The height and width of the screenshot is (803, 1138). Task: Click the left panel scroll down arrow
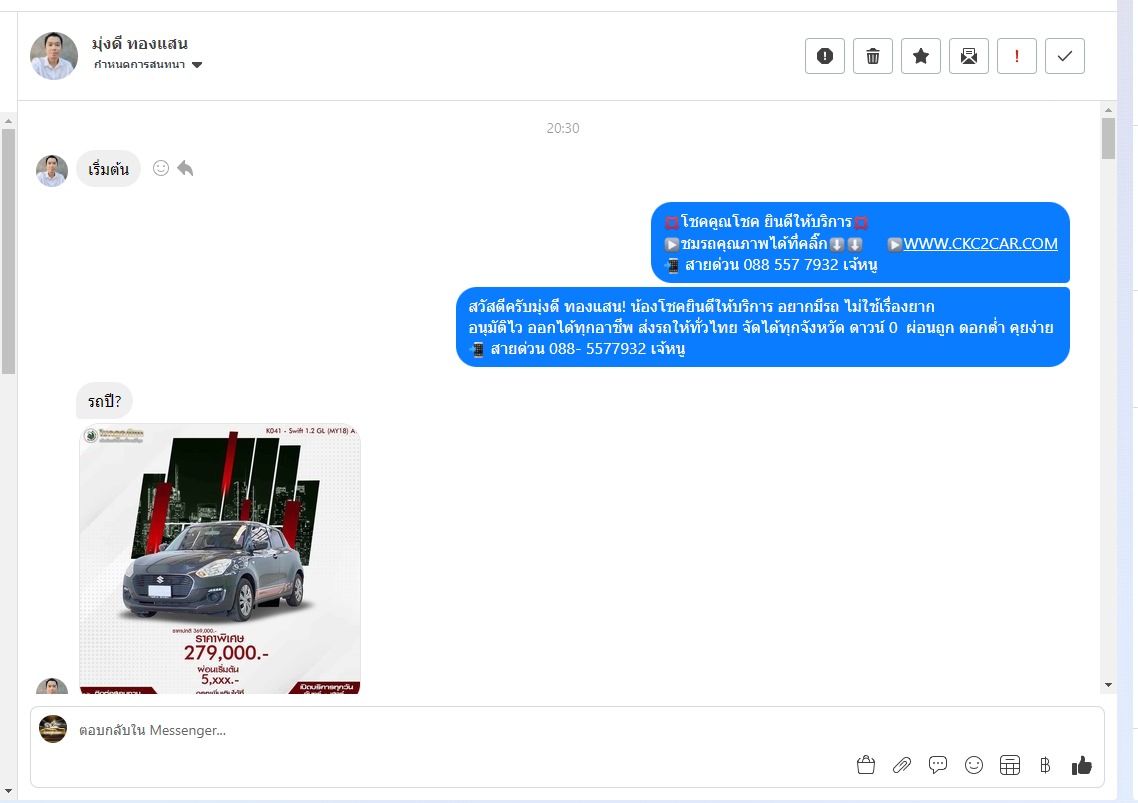click(x=9, y=791)
